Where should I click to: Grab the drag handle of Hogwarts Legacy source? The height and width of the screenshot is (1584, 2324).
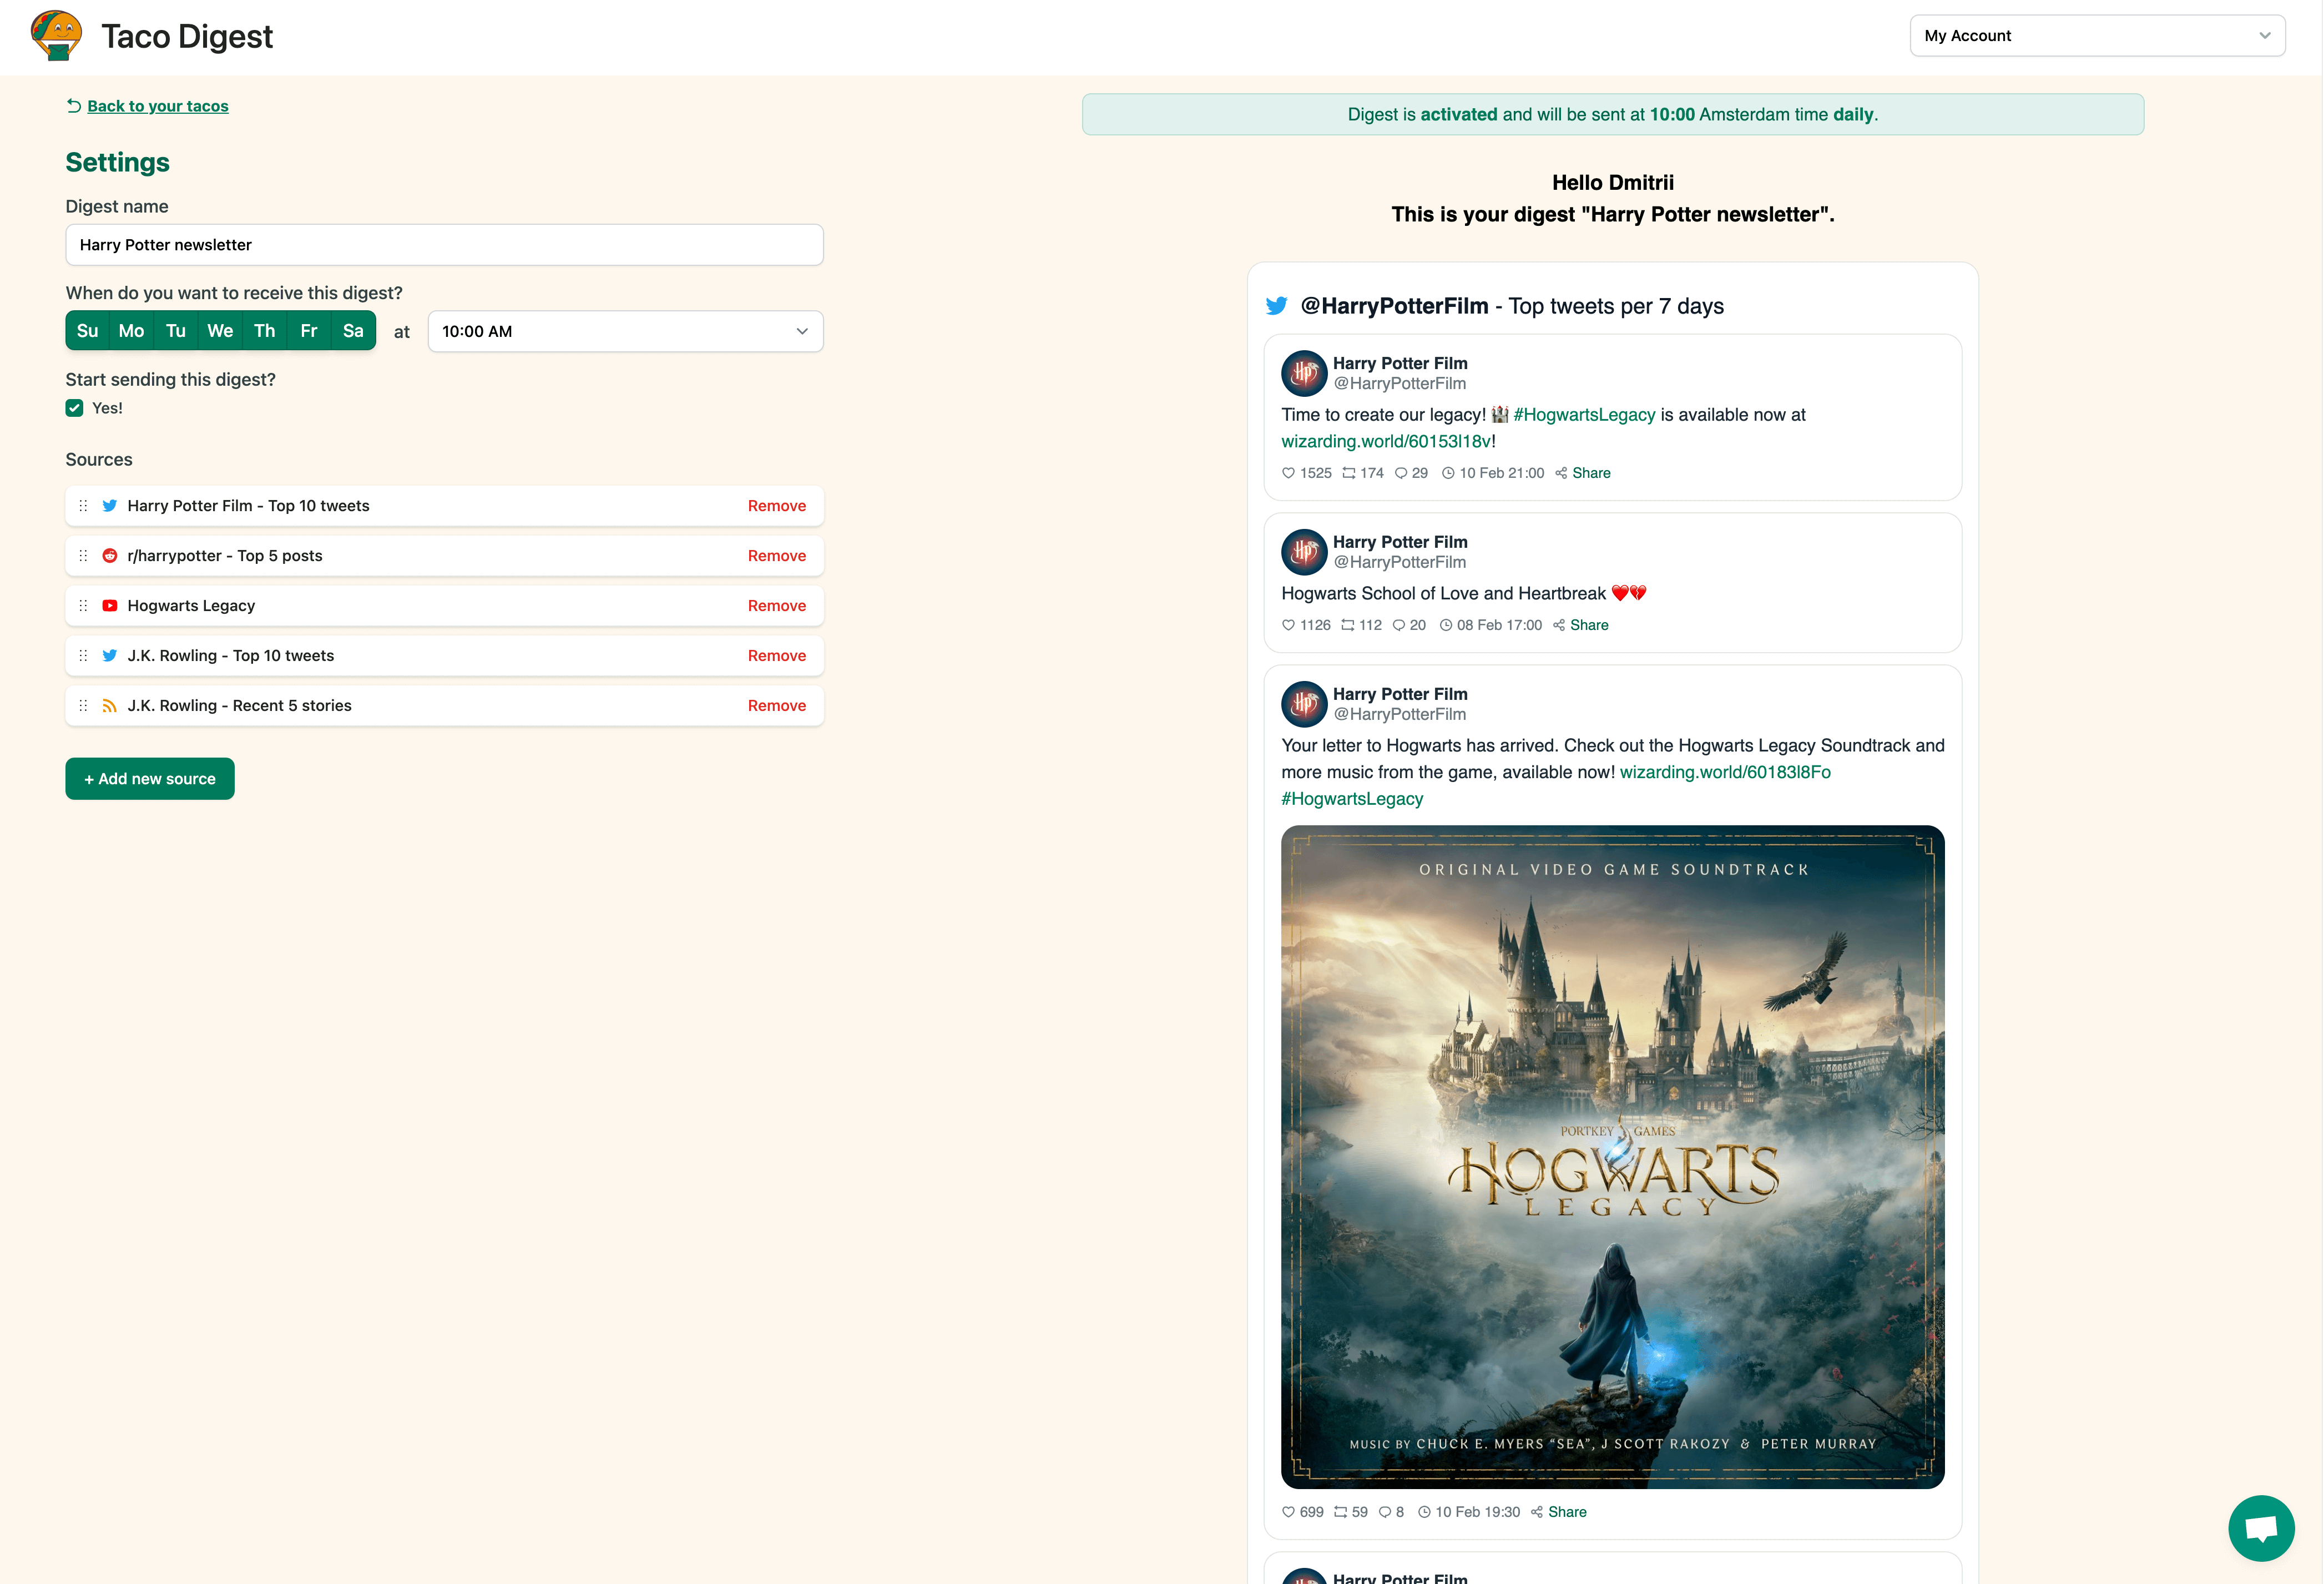click(x=83, y=606)
